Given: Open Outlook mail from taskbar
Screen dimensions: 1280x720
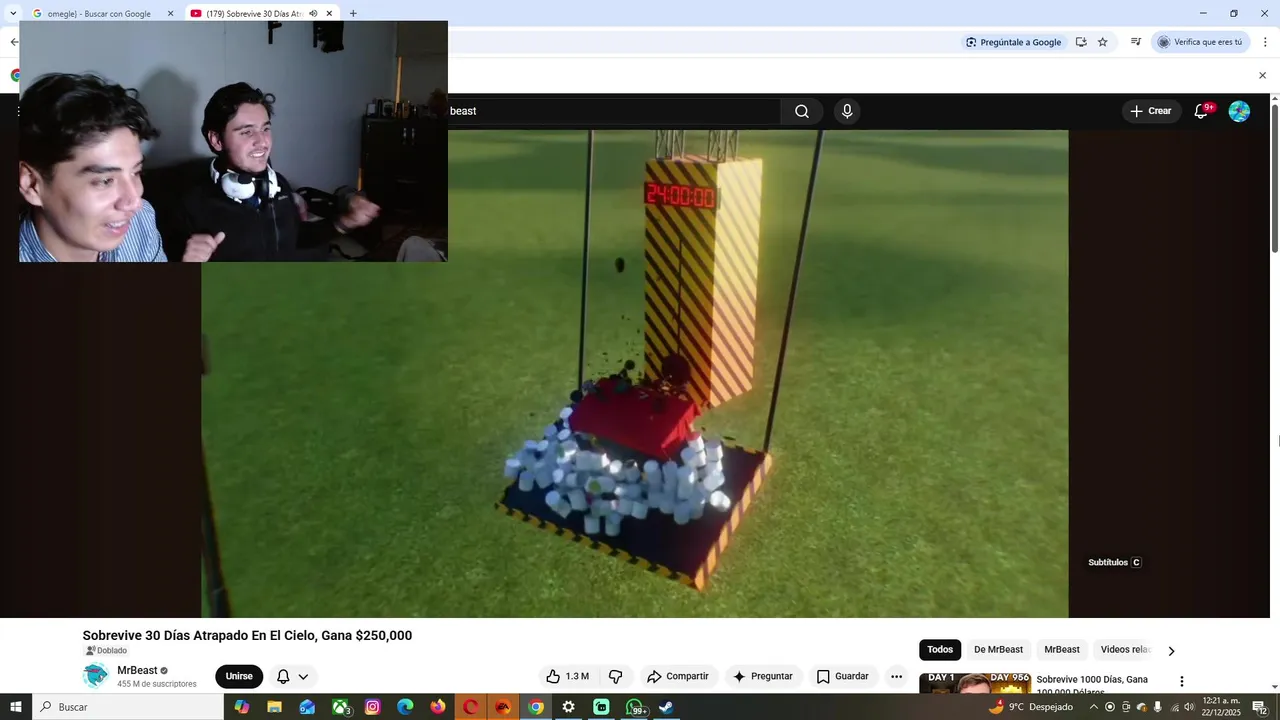Looking at the screenshot, I should (x=307, y=707).
